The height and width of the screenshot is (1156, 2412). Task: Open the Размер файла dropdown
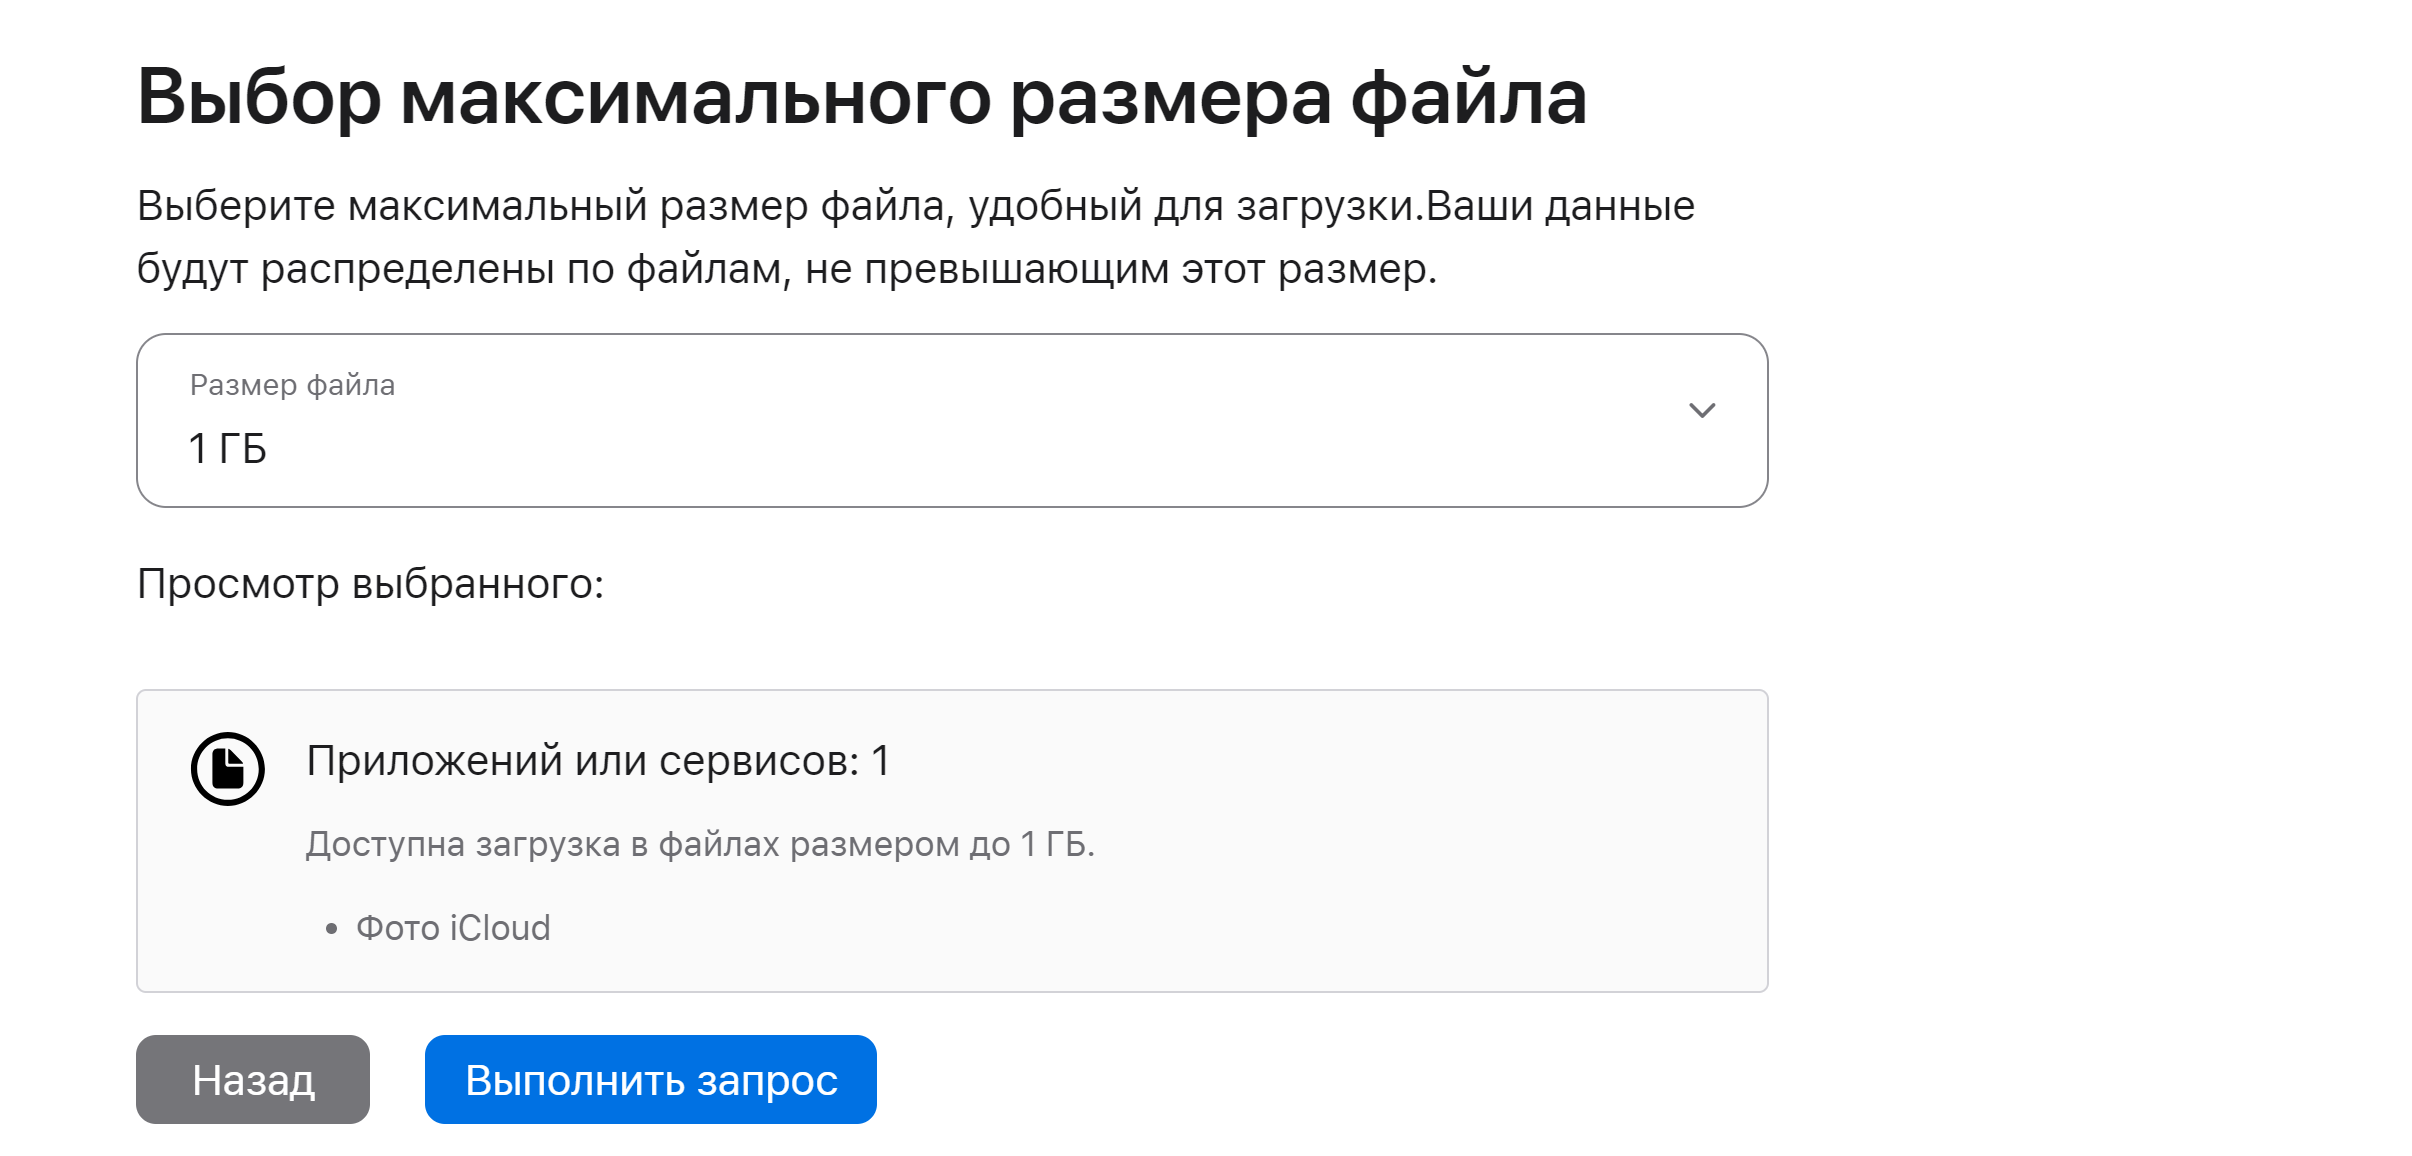click(952, 420)
